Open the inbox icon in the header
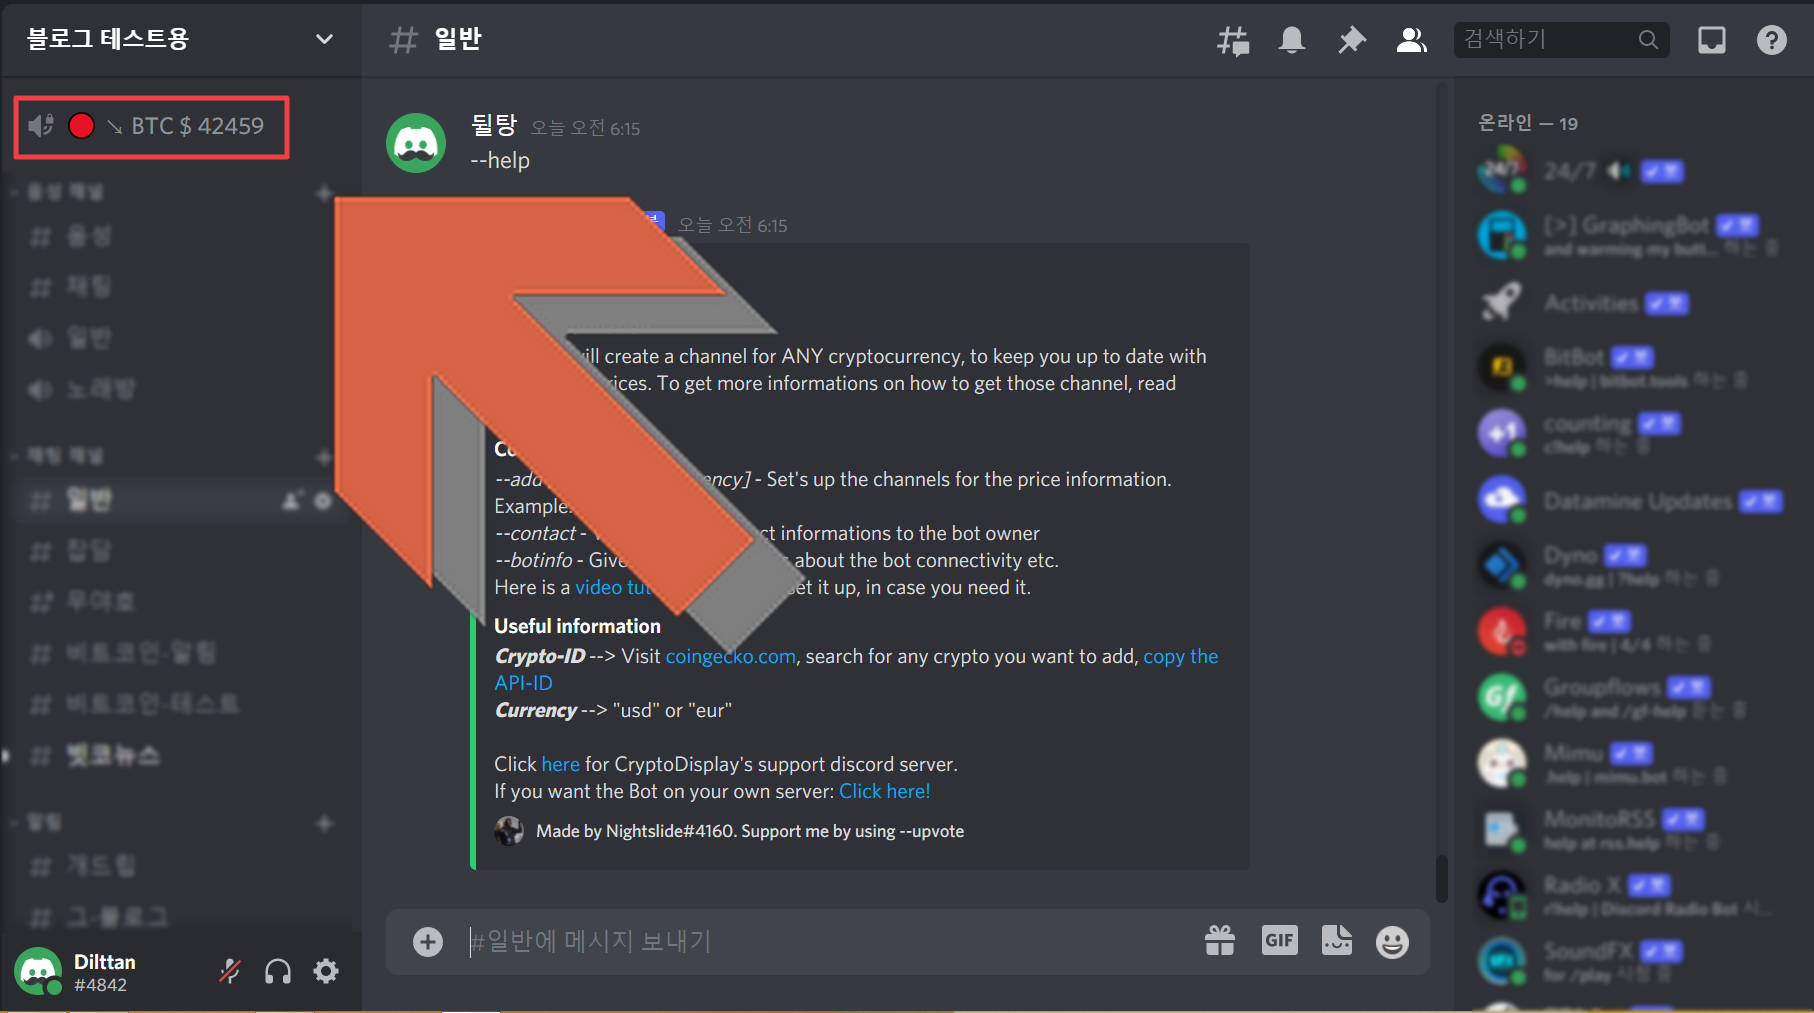The image size is (1814, 1013). pos(1712,40)
